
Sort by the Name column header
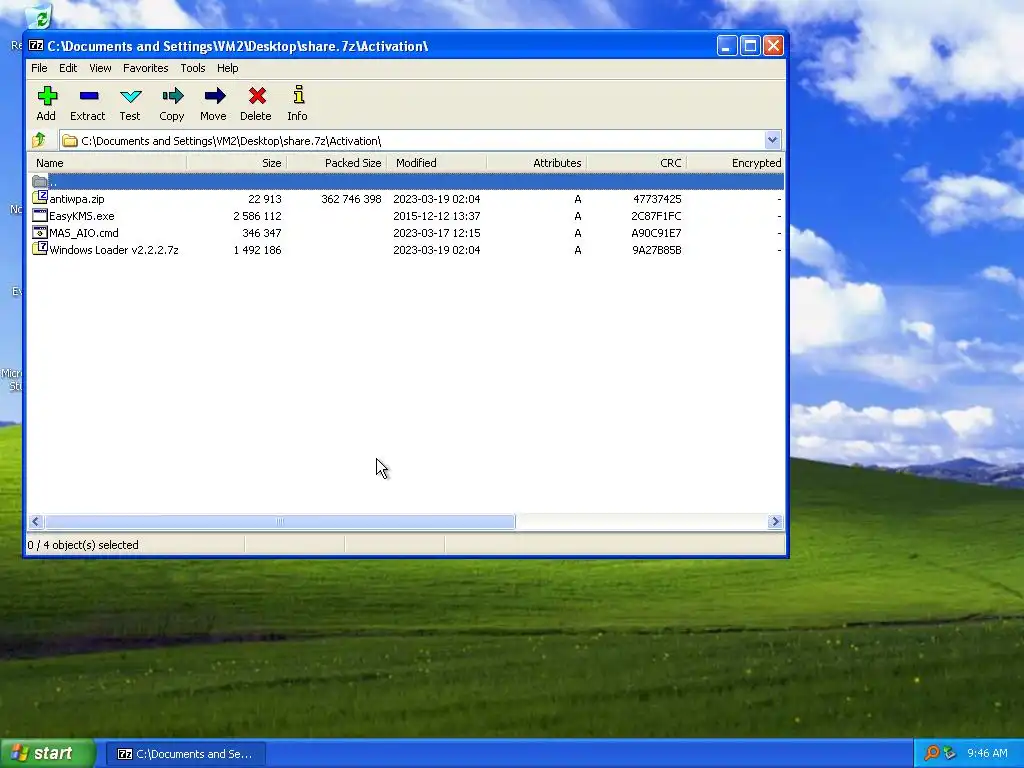(x=107, y=163)
